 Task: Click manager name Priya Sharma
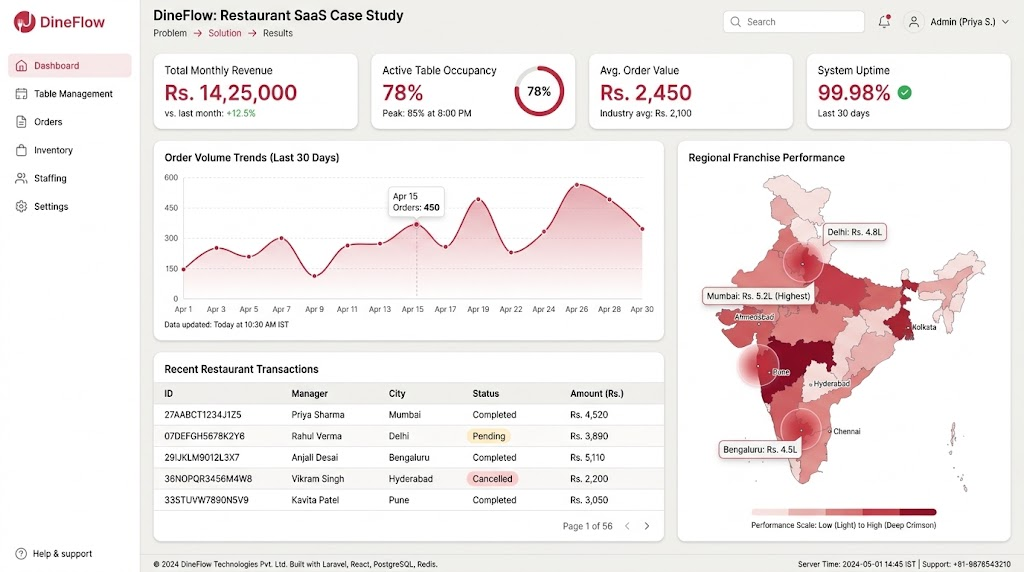pos(318,415)
